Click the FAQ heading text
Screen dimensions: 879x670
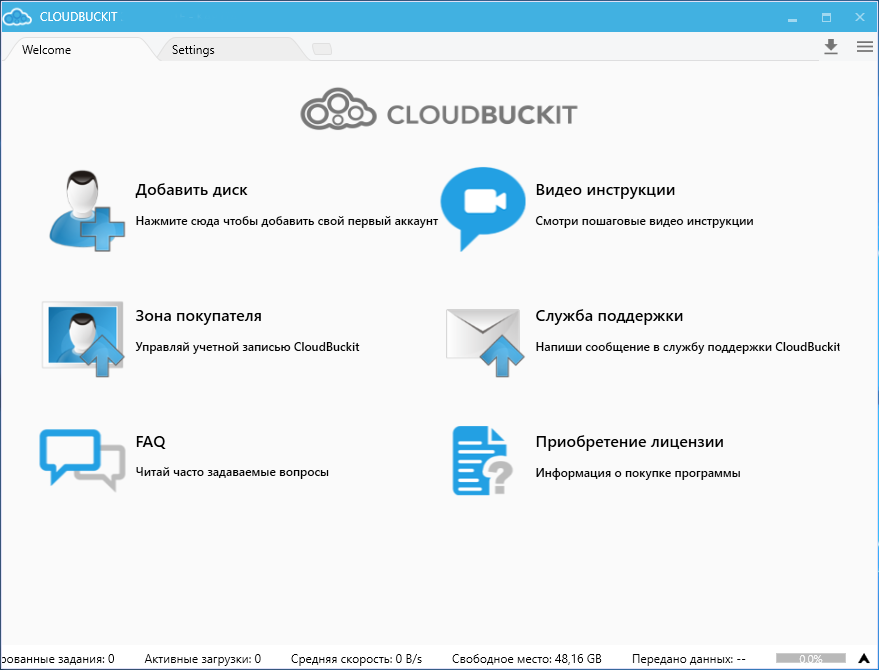tap(150, 442)
